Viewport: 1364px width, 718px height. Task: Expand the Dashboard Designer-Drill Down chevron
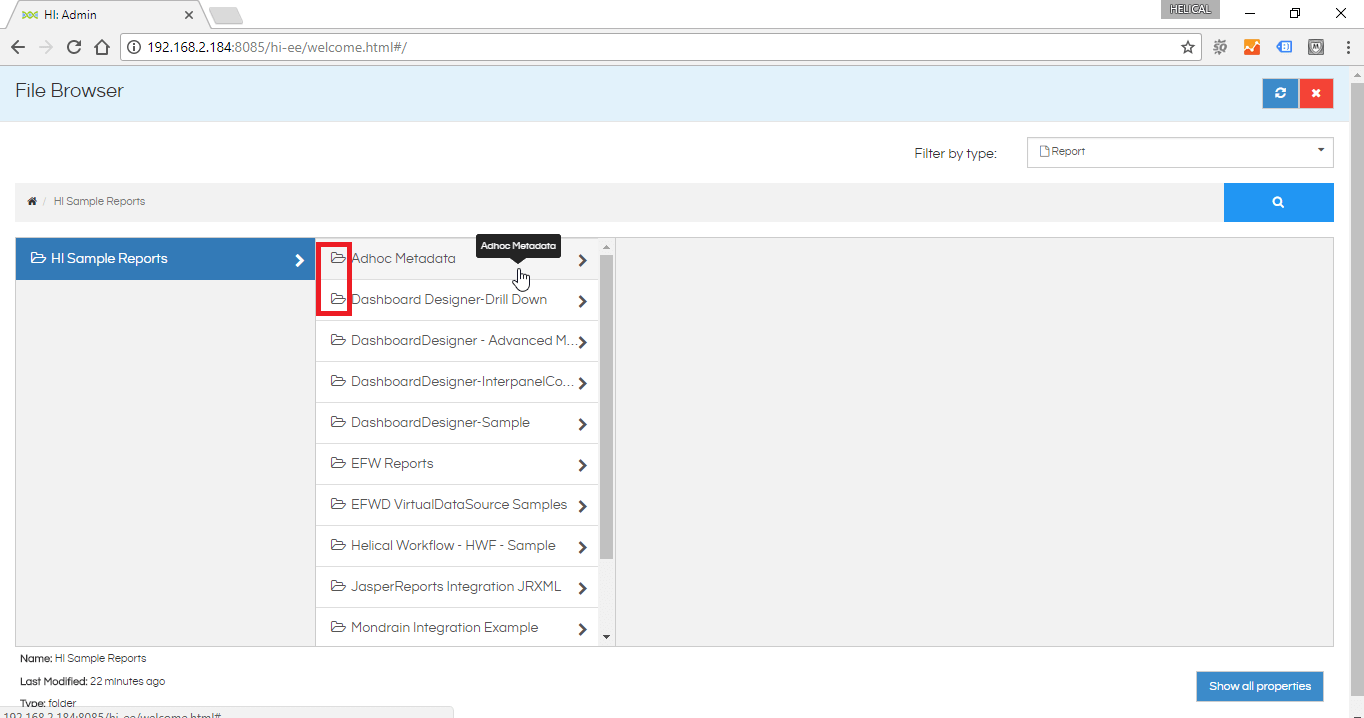(583, 302)
